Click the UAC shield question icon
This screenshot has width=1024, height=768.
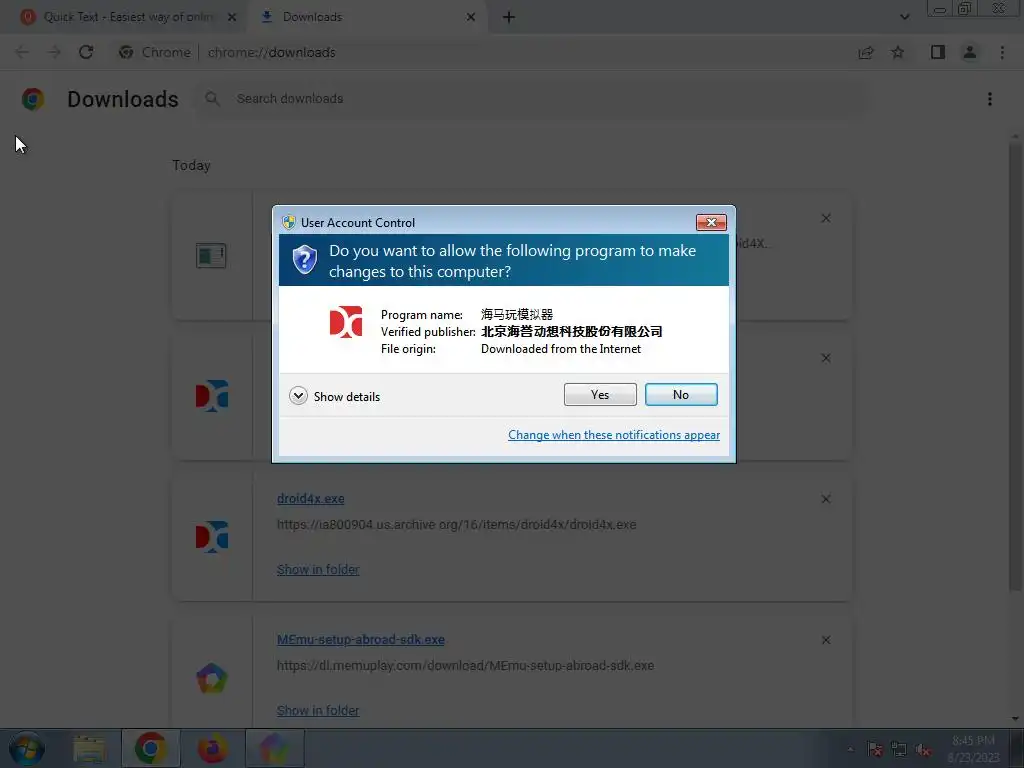(x=304, y=260)
